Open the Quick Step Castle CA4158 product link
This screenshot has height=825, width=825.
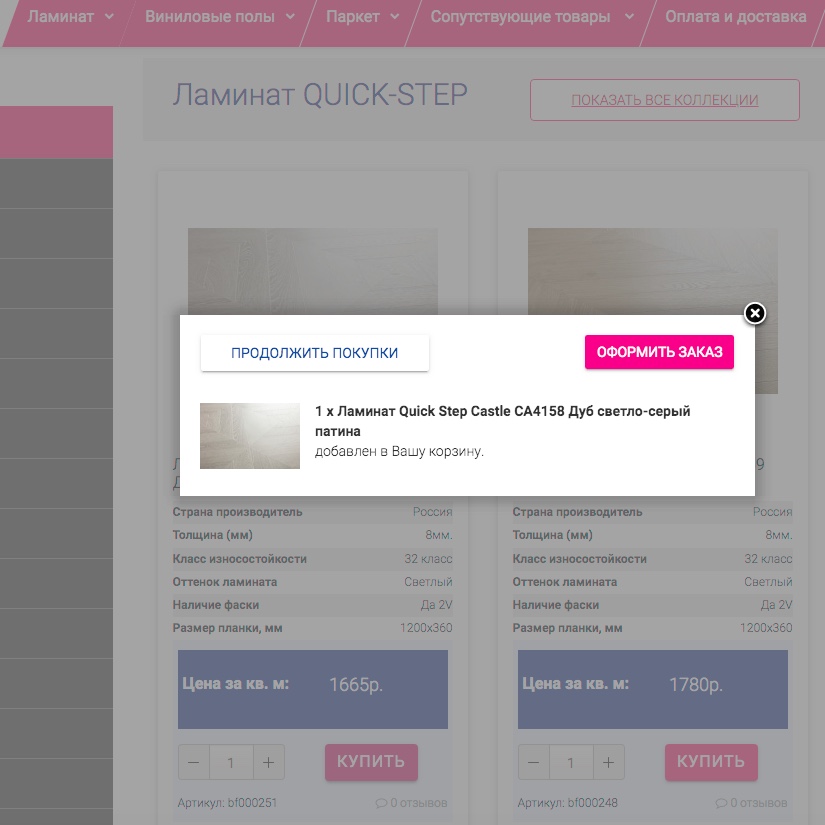coord(502,420)
